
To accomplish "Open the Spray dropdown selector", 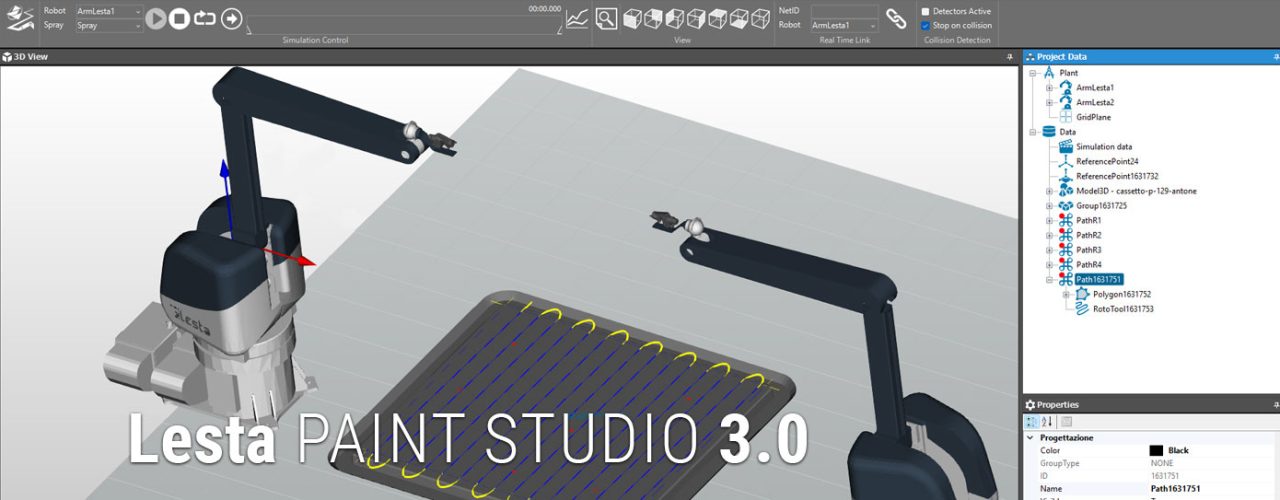I will 109,25.
